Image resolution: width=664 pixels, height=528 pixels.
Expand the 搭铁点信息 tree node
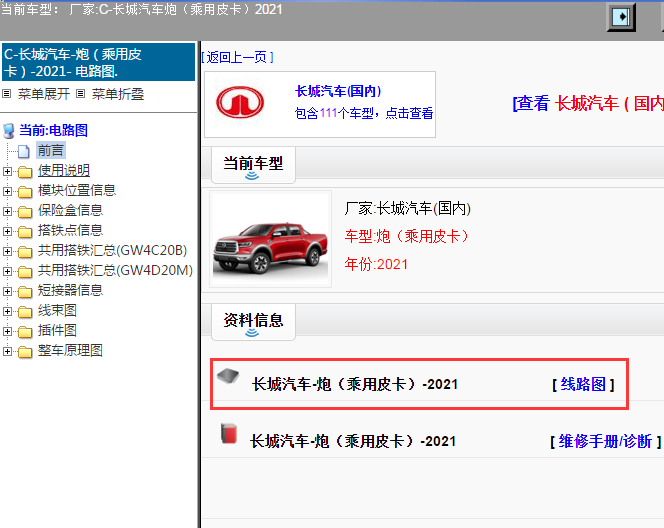tap(7, 231)
